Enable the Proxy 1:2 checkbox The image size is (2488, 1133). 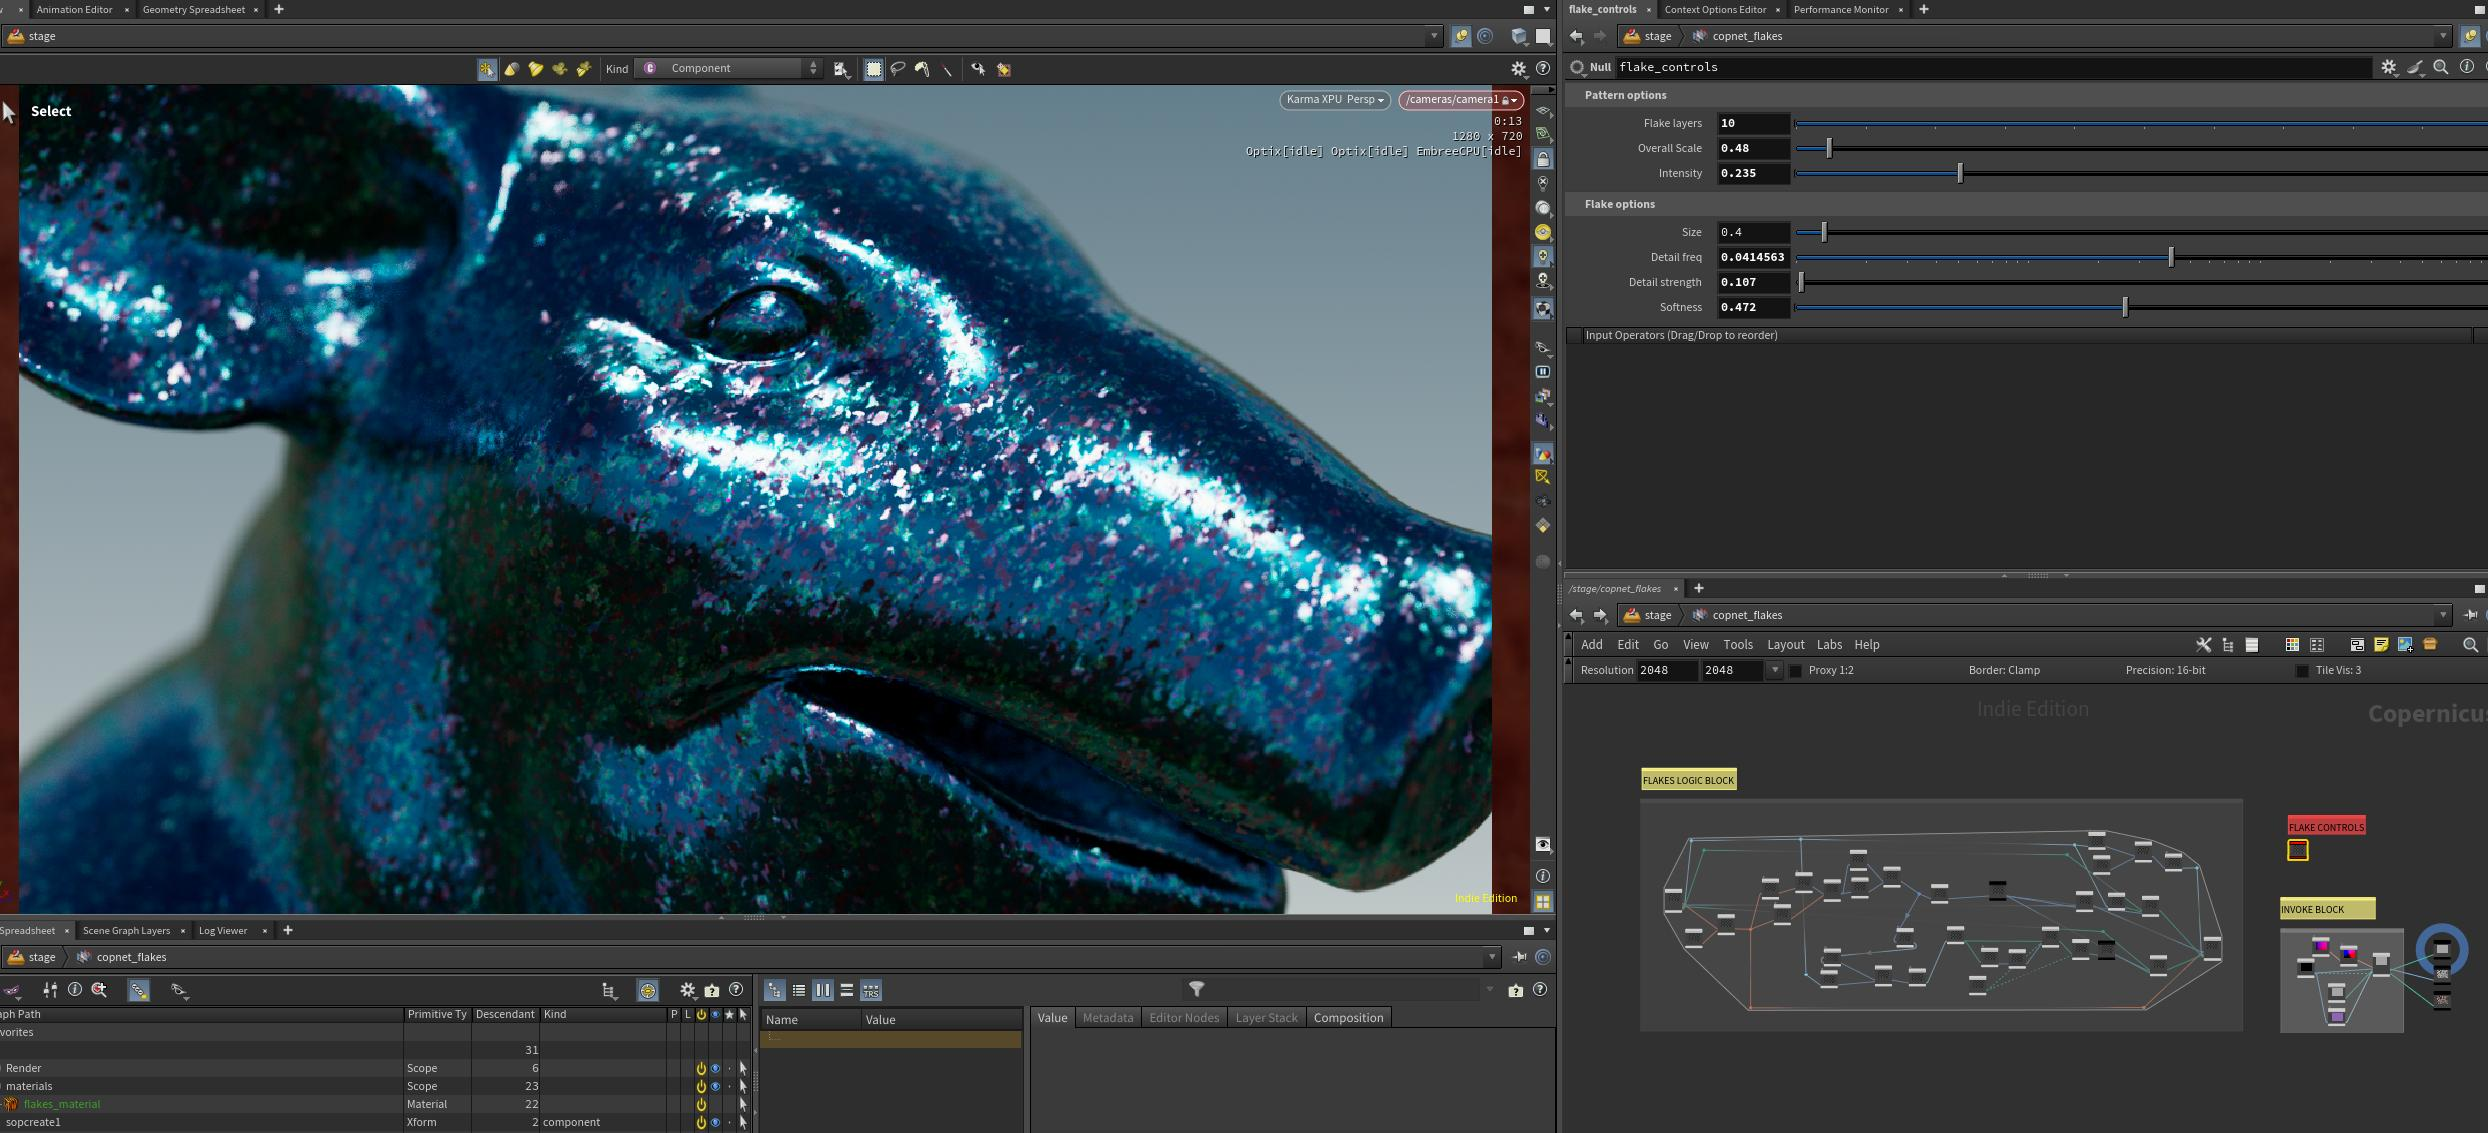(x=1796, y=671)
